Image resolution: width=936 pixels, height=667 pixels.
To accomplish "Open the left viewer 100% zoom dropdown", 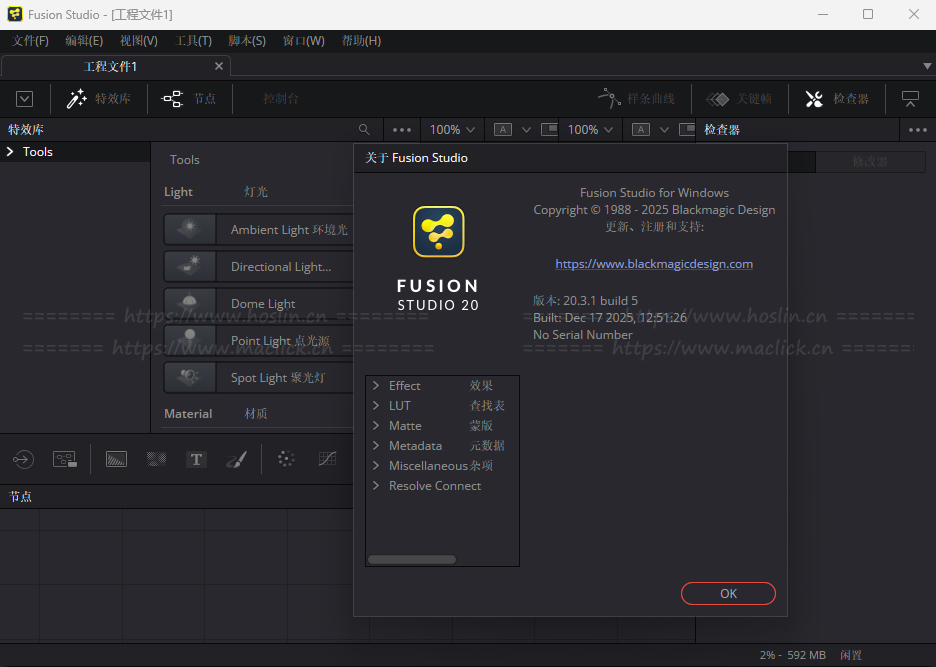I will (452, 130).
